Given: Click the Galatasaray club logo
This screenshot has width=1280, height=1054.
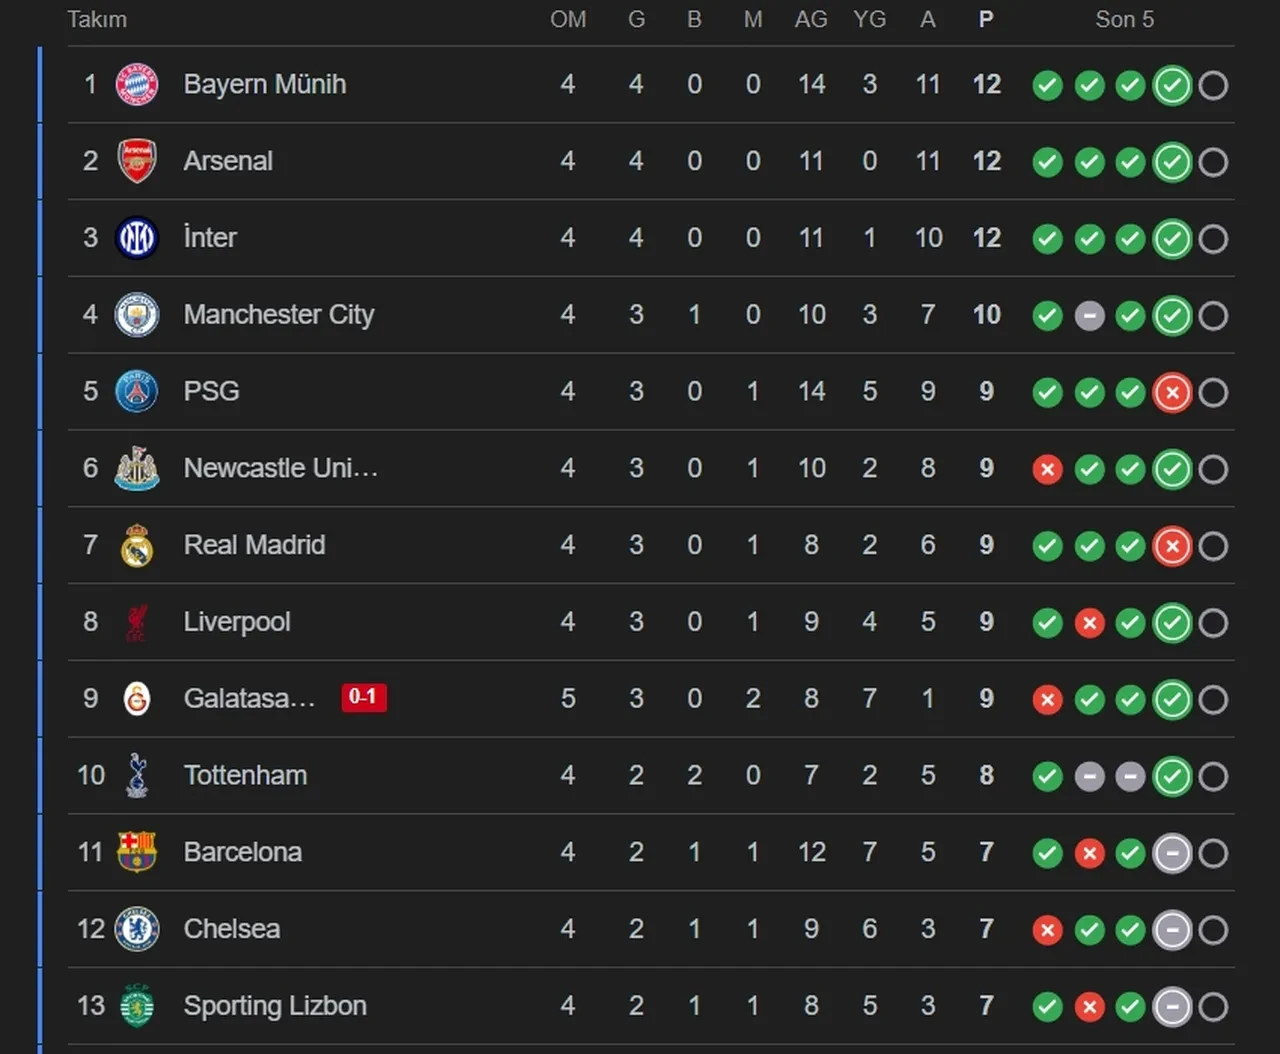Looking at the screenshot, I should click(137, 699).
